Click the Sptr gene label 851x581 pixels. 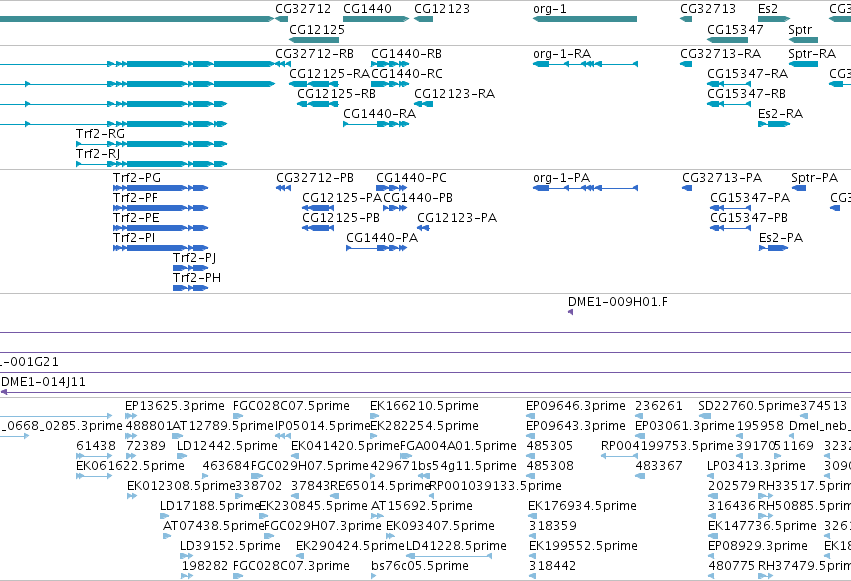pyautogui.click(x=800, y=29)
